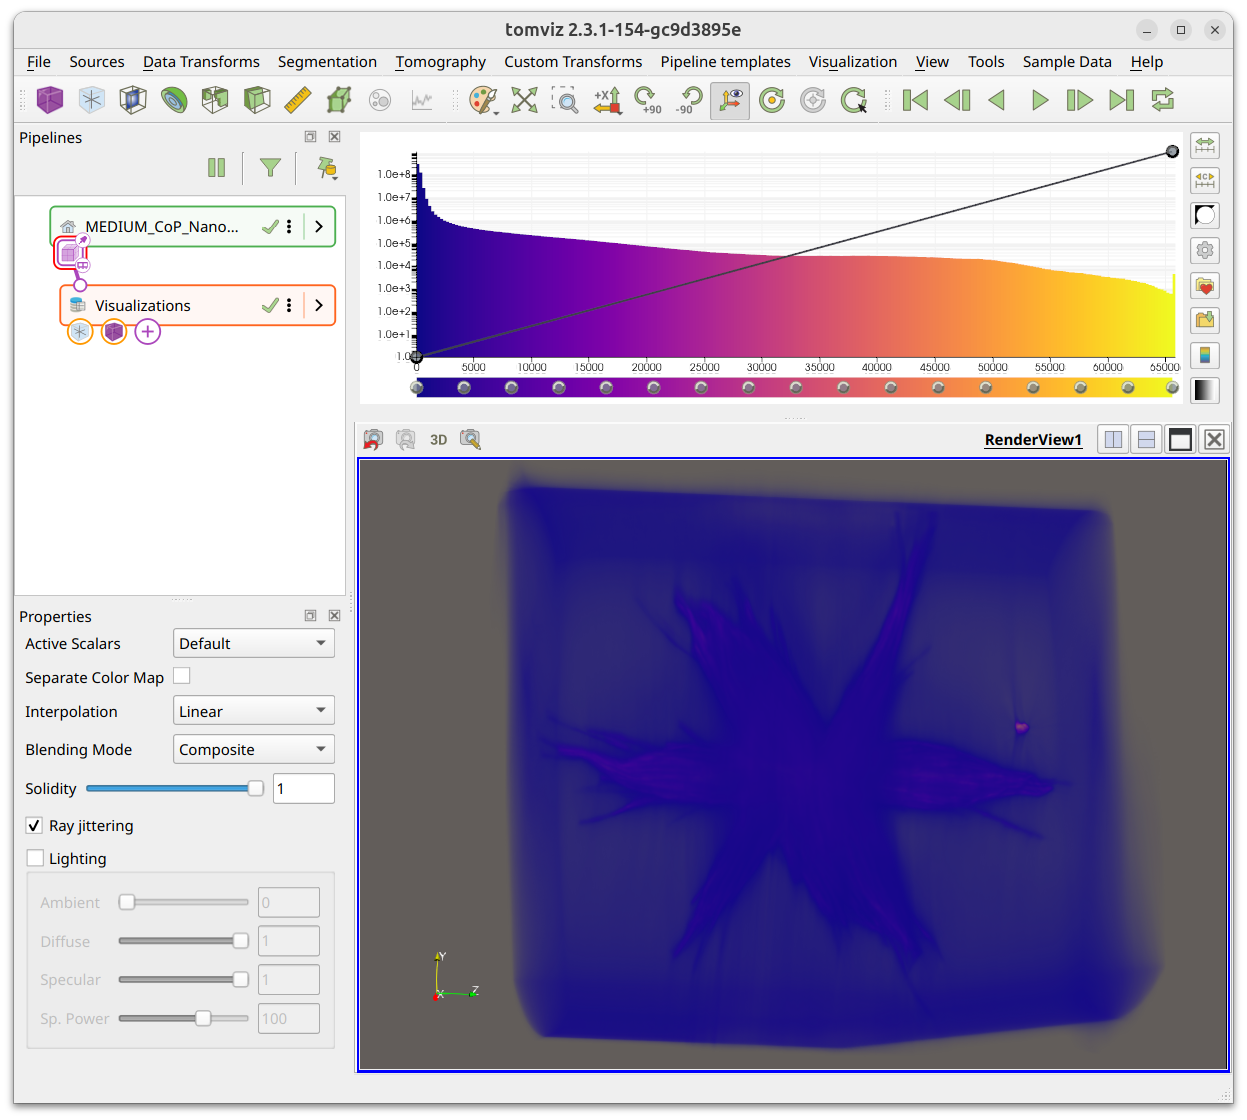Toggle the 3D interaction mode button
The height and width of the screenshot is (1120, 1247).
pyautogui.click(x=438, y=440)
